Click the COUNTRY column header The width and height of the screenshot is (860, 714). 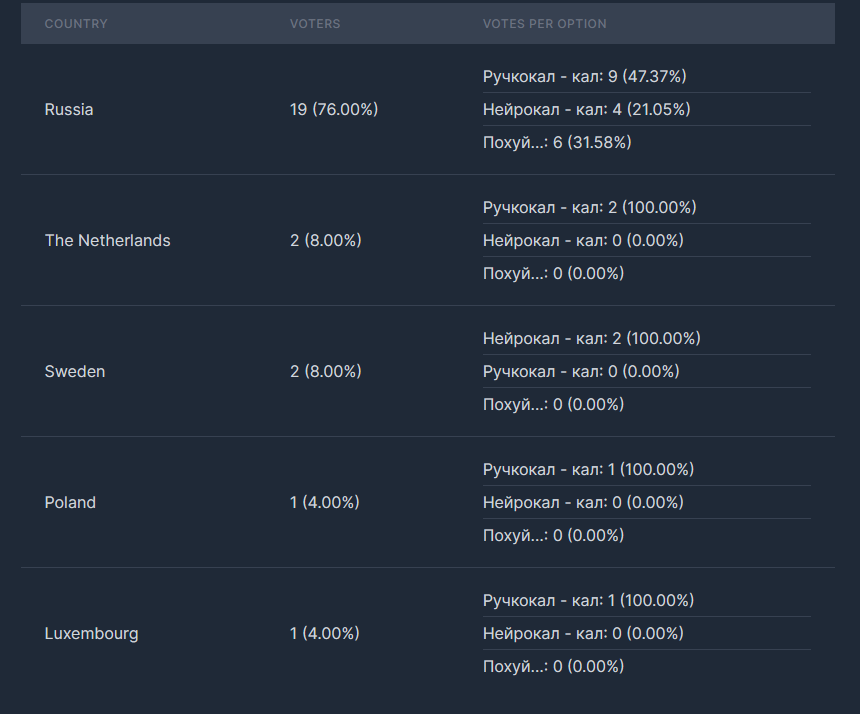point(76,23)
